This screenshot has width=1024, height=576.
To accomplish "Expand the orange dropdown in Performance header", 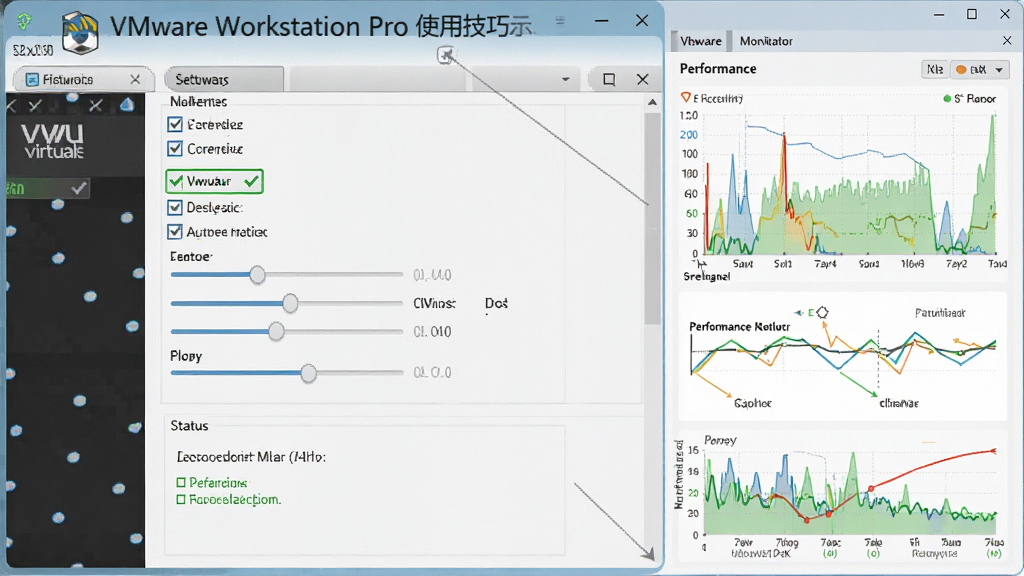I will (x=999, y=70).
